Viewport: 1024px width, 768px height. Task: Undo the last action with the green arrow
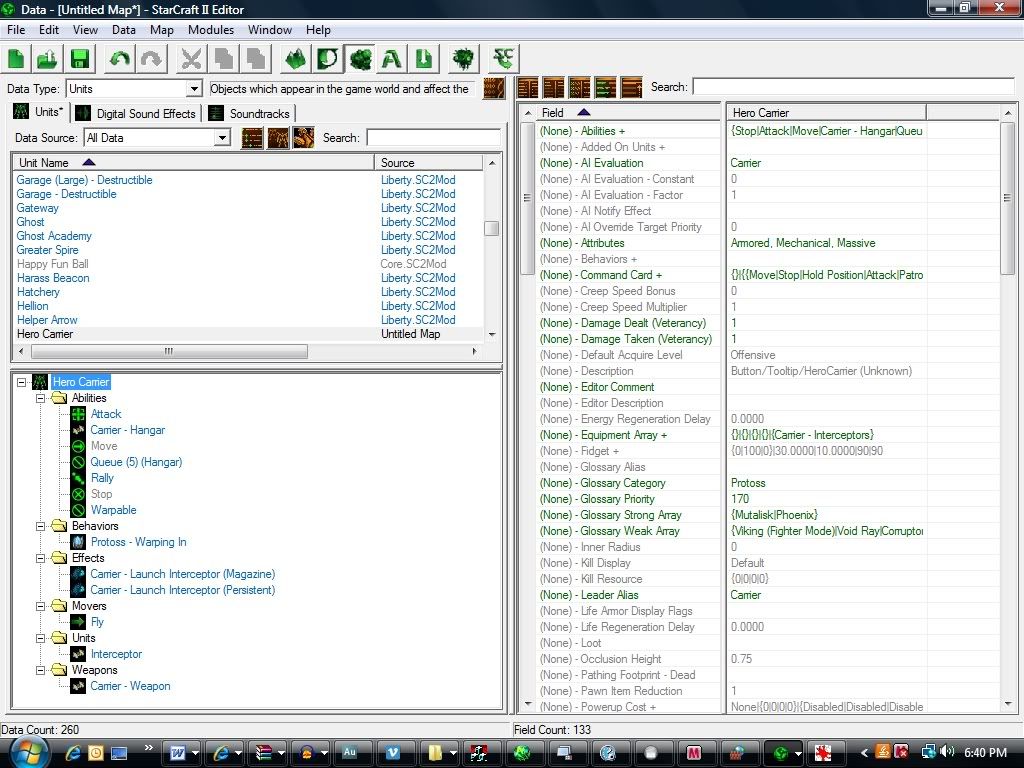pyautogui.click(x=119, y=59)
